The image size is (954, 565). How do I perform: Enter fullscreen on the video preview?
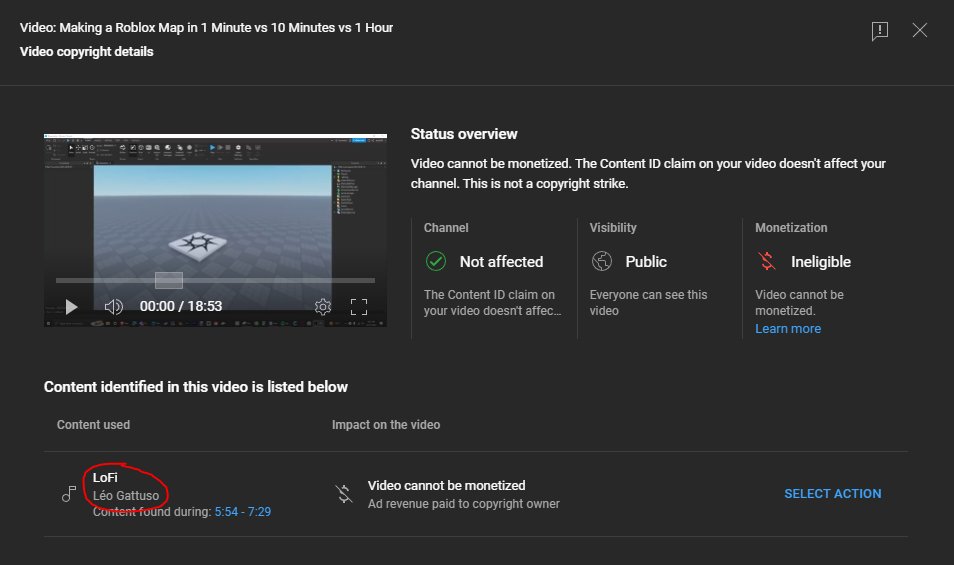pyautogui.click(x=359, y=307)
